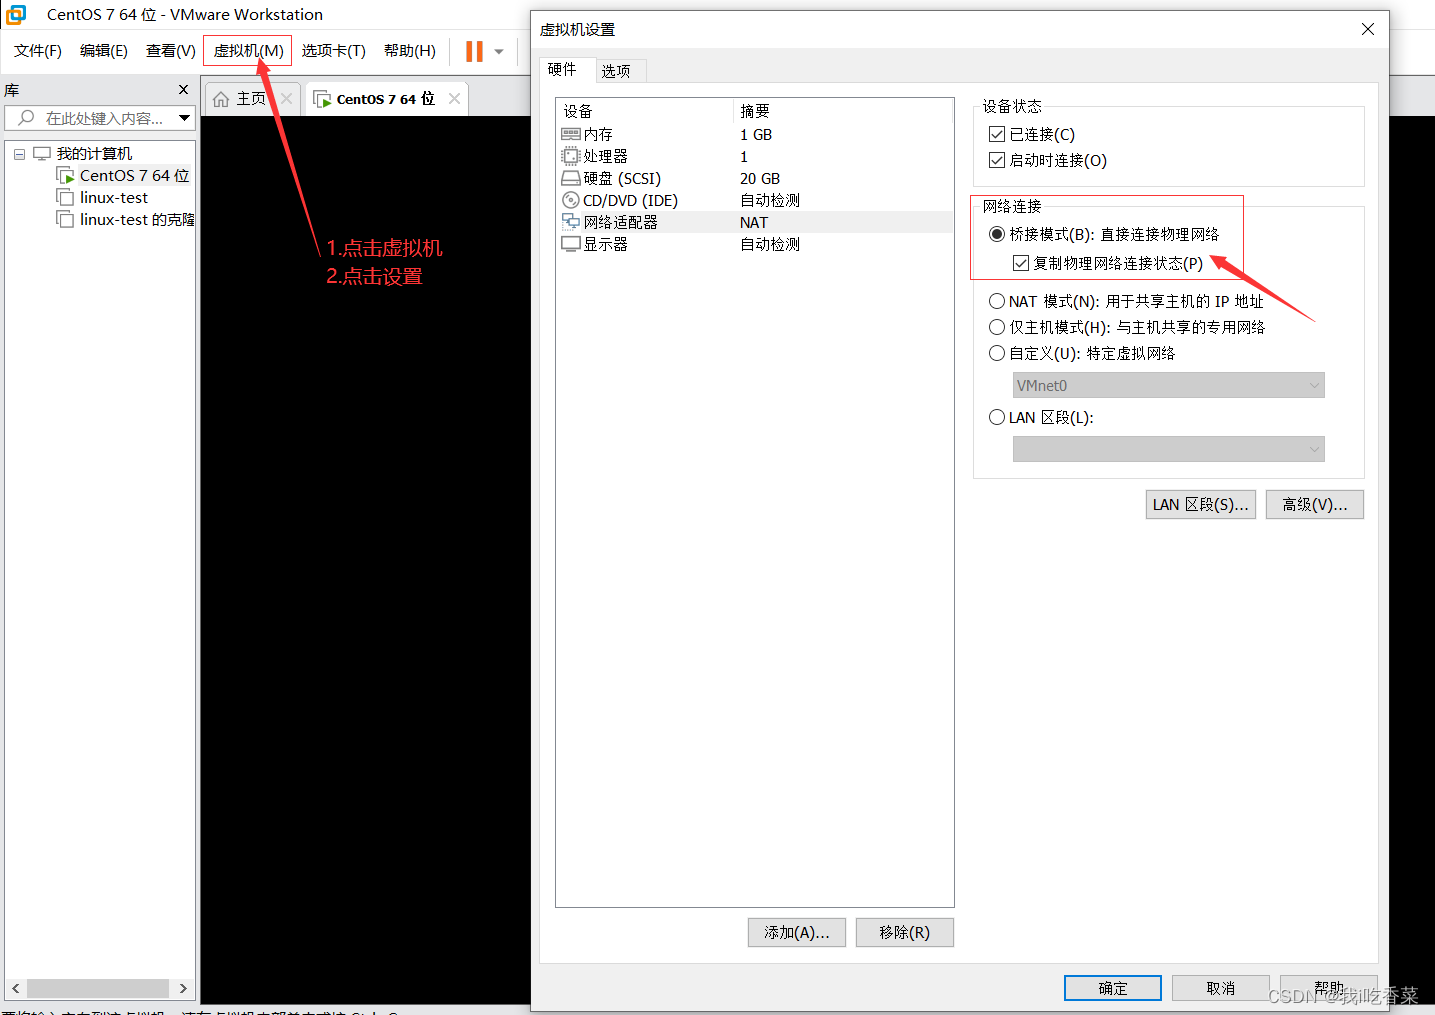The image size is (1435, 1015).
Task: Click the running CentOS VM icon in tree
Action: [x=66, y=176]
